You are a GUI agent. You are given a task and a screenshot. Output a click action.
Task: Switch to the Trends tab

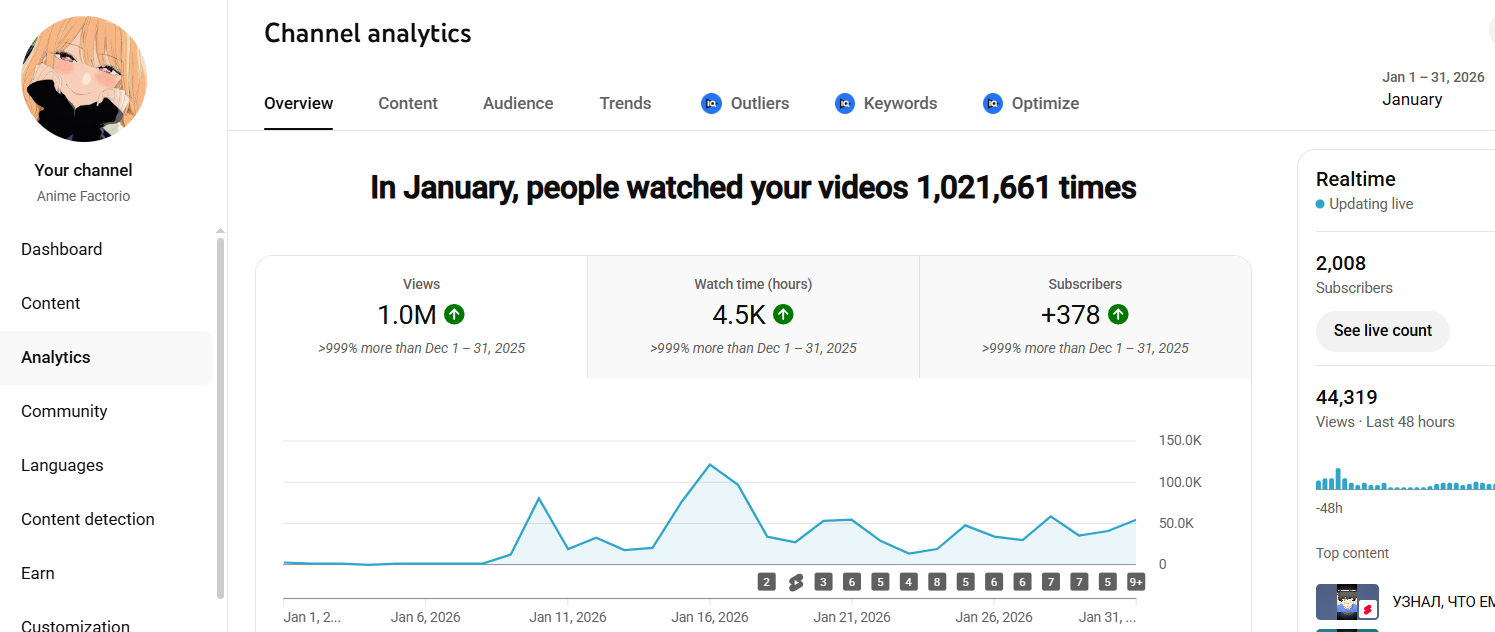pos(625,103)
